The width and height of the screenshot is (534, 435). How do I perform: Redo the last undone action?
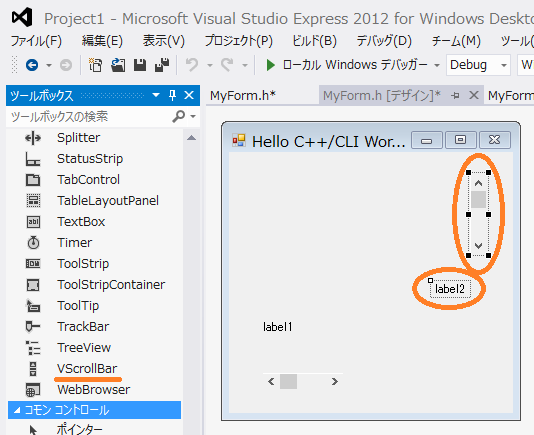[x=227, y=65]
